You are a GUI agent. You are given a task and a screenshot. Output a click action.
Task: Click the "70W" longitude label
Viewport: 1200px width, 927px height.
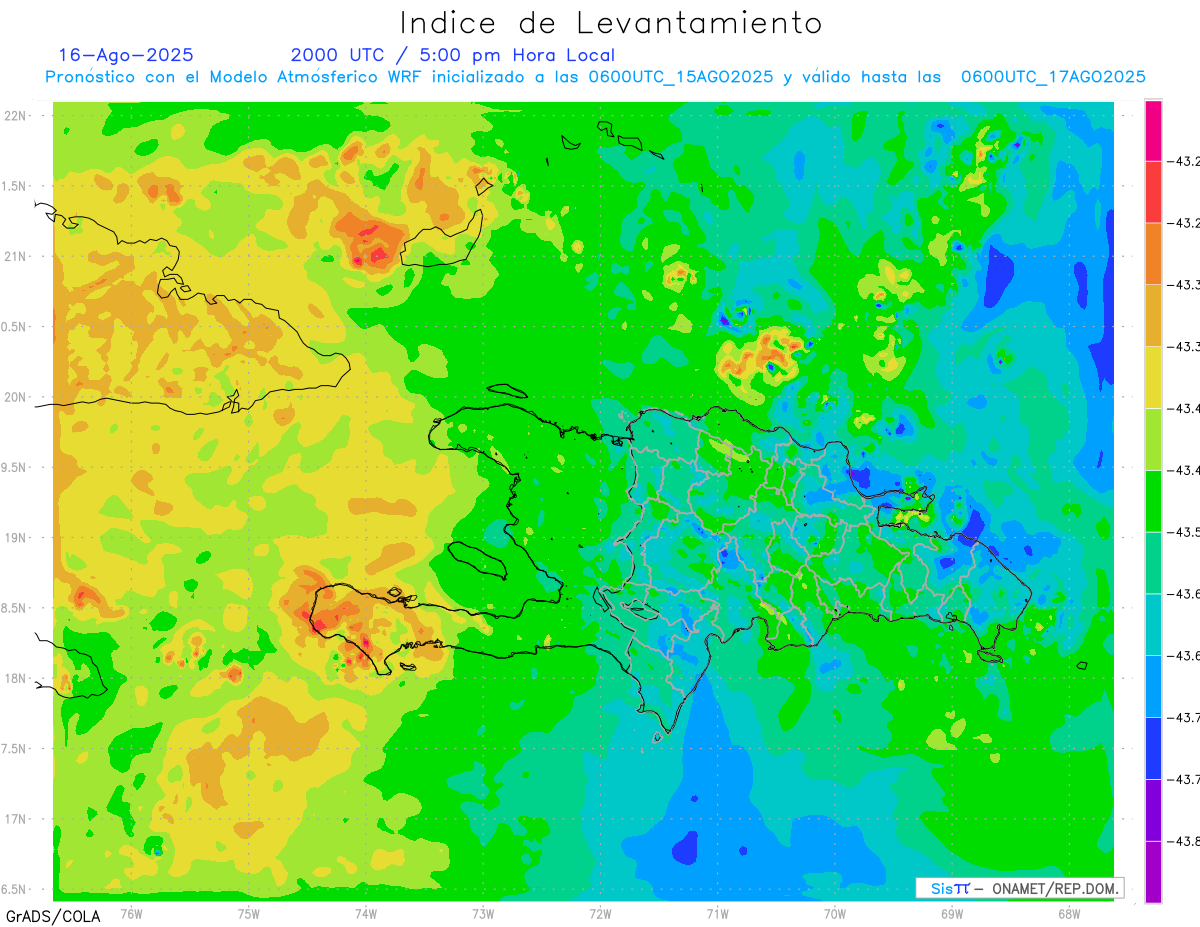(x=835, y=913)
